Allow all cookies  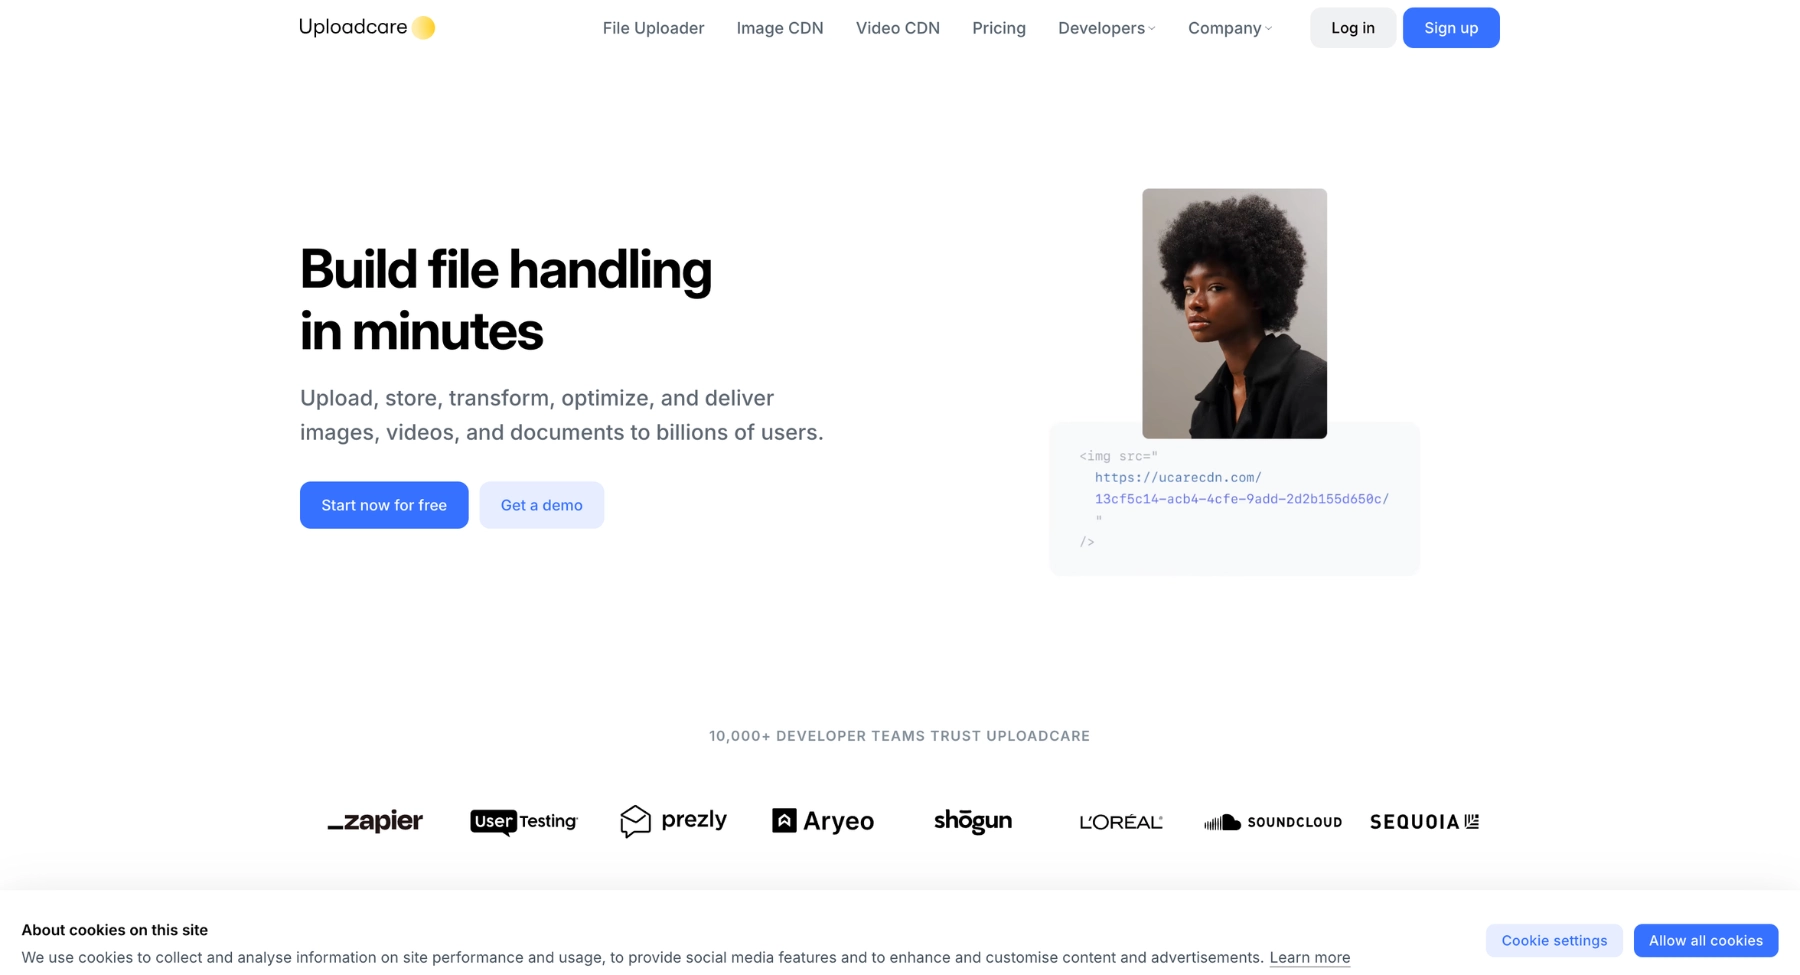[x=1706, y=941]
